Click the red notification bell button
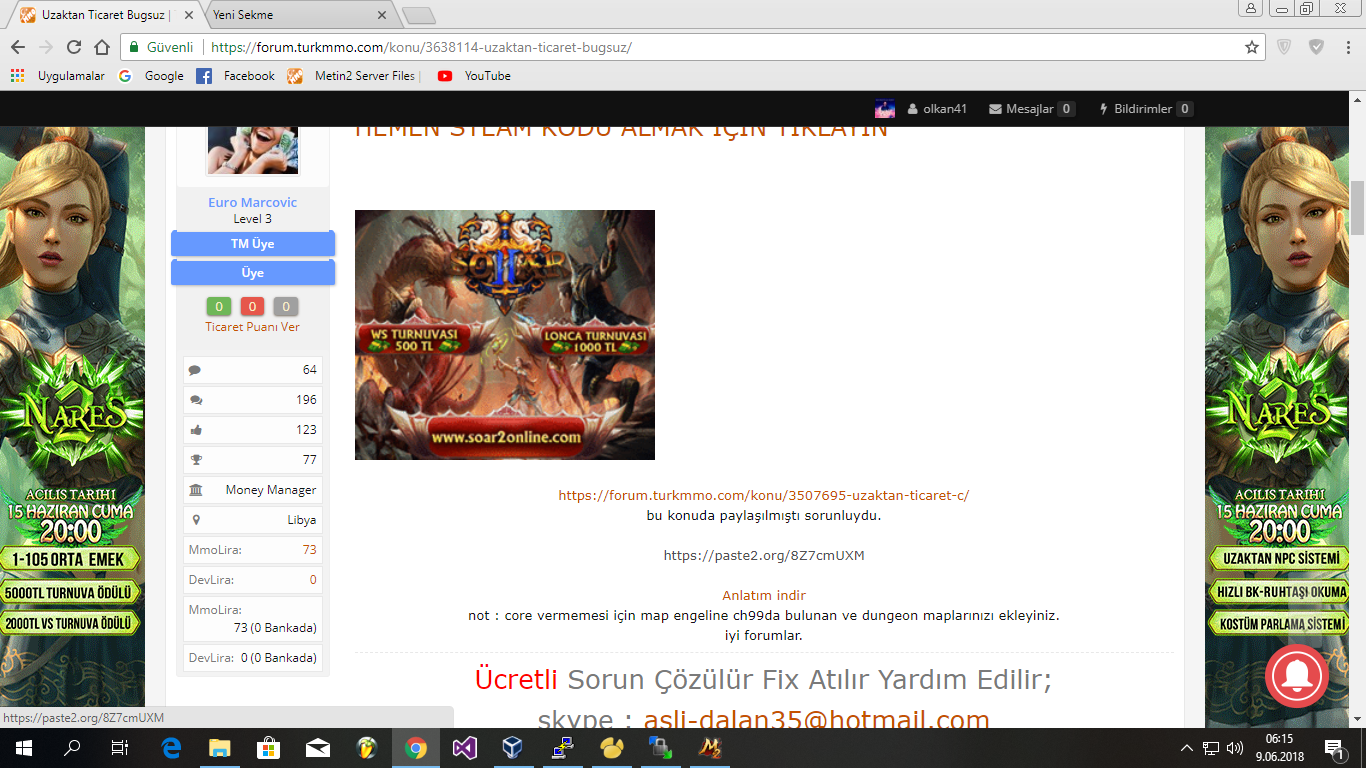1366x768 pixels. (x=1296, y=677)
